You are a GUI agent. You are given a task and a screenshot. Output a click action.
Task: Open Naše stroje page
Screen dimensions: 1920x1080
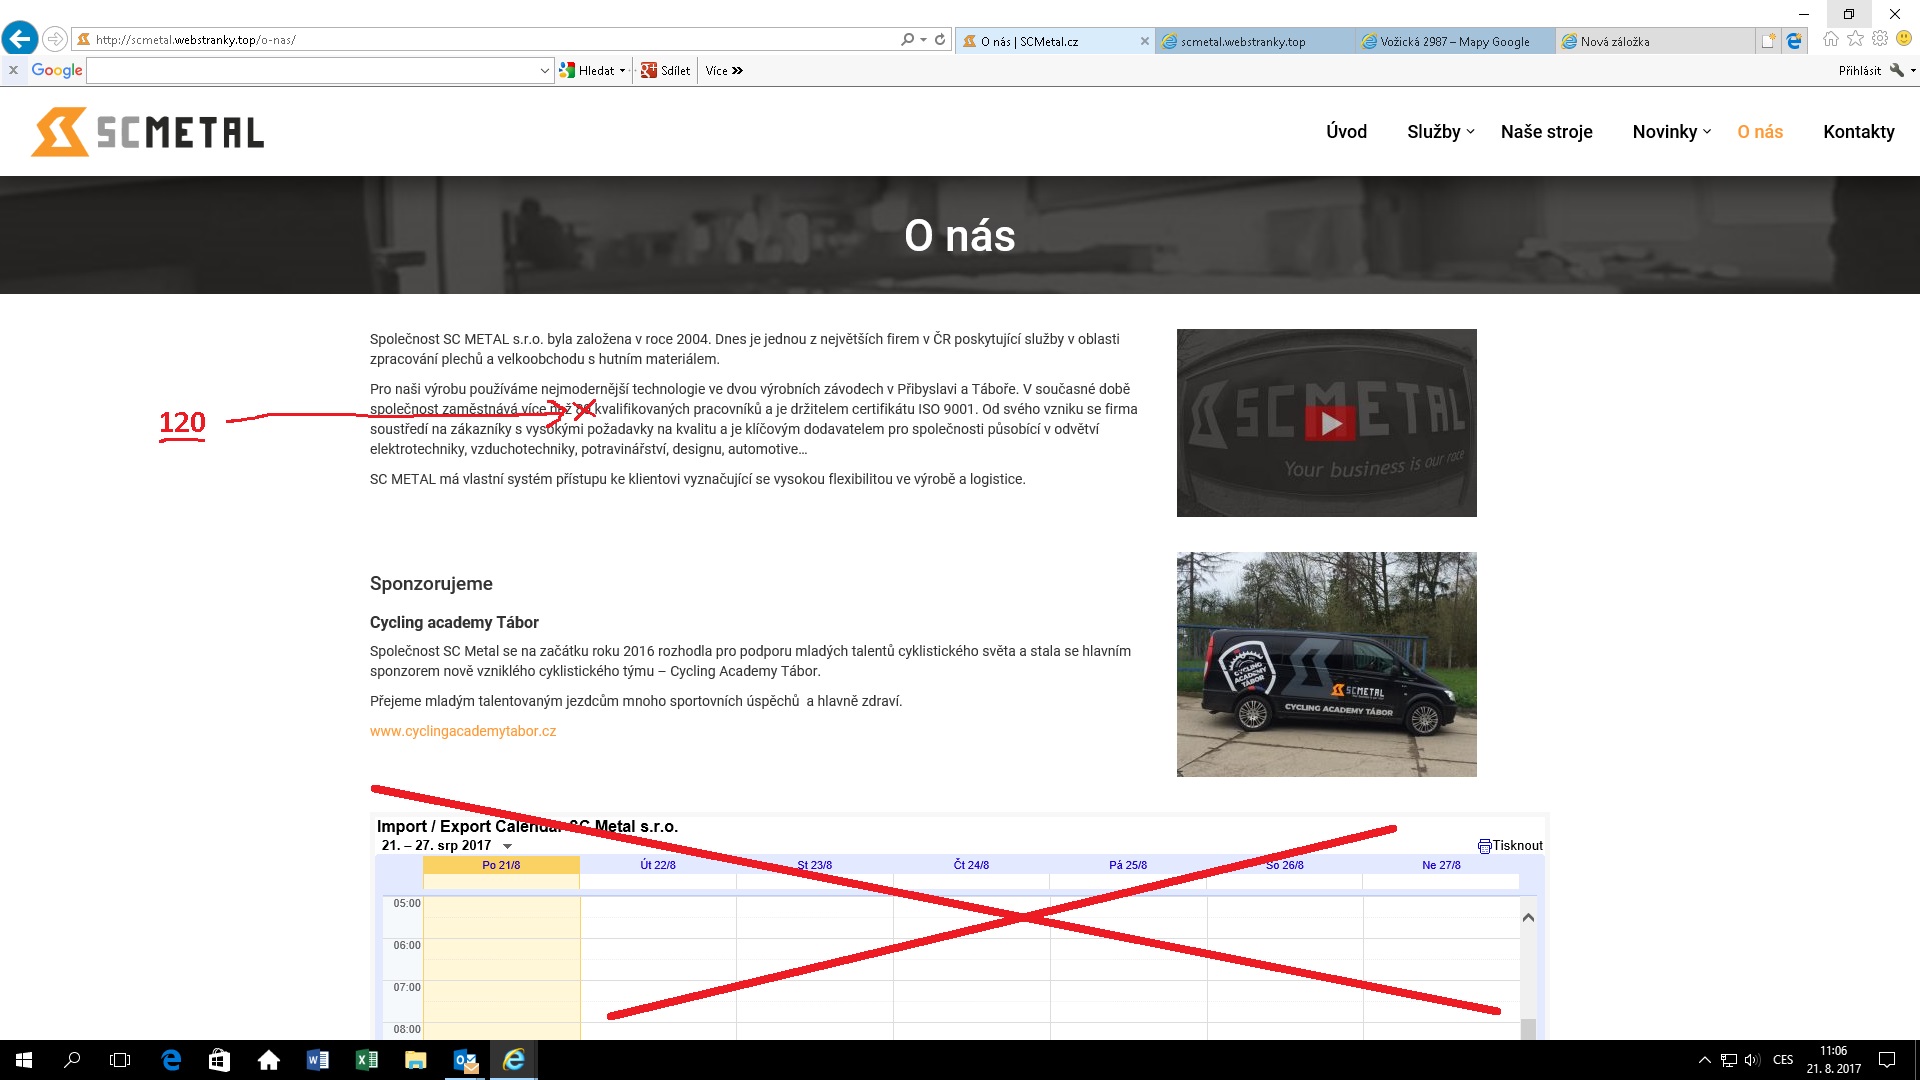[1546, 132]
